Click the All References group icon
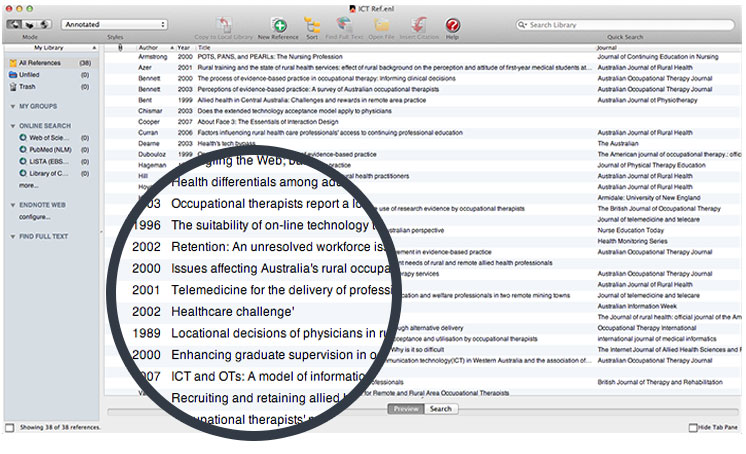The width and height of the screenshot is (746, 454). [x=13, y=63]
